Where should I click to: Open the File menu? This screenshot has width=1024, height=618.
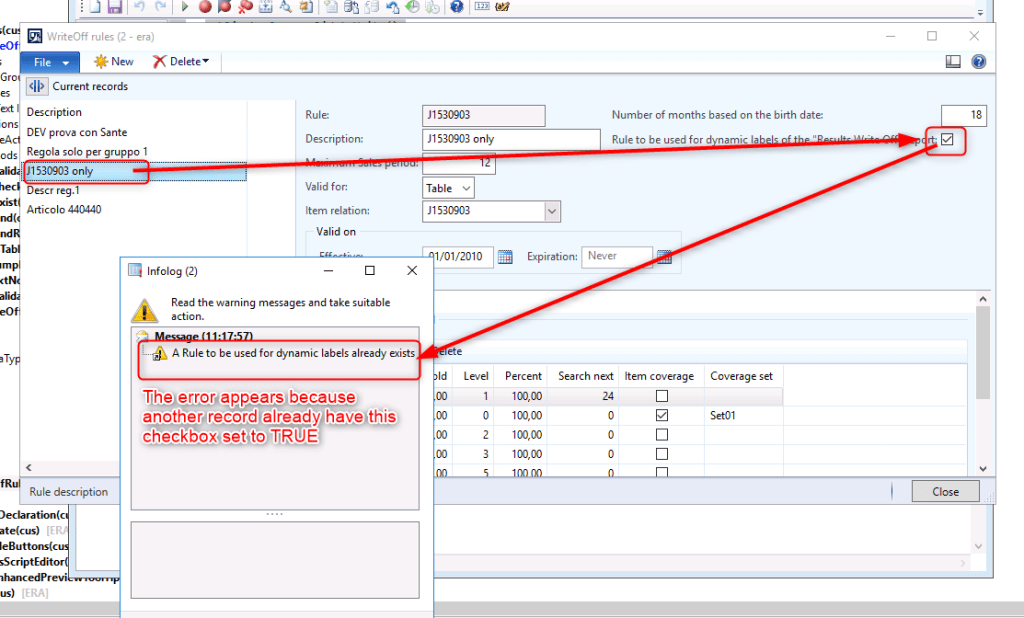click(x=49, y=62)
